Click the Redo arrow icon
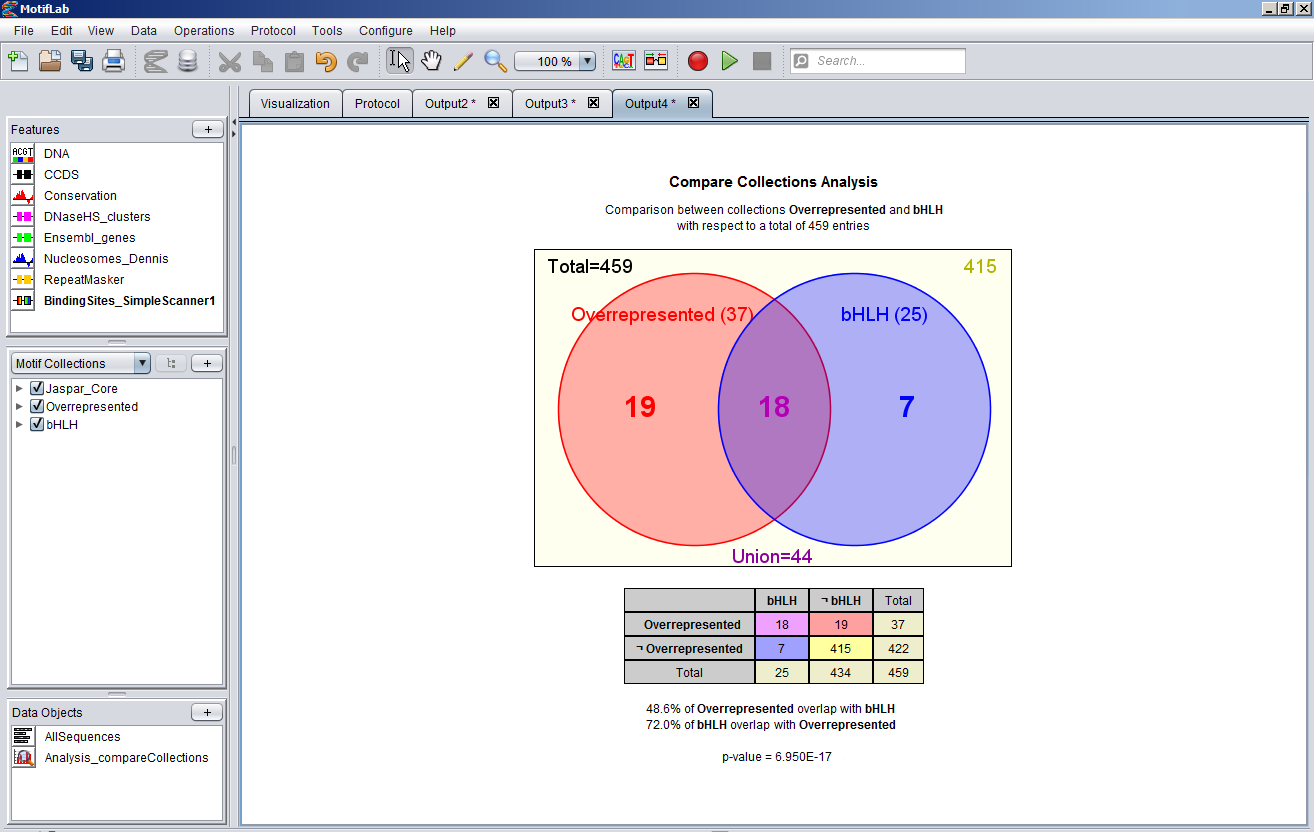 point(358,61)
